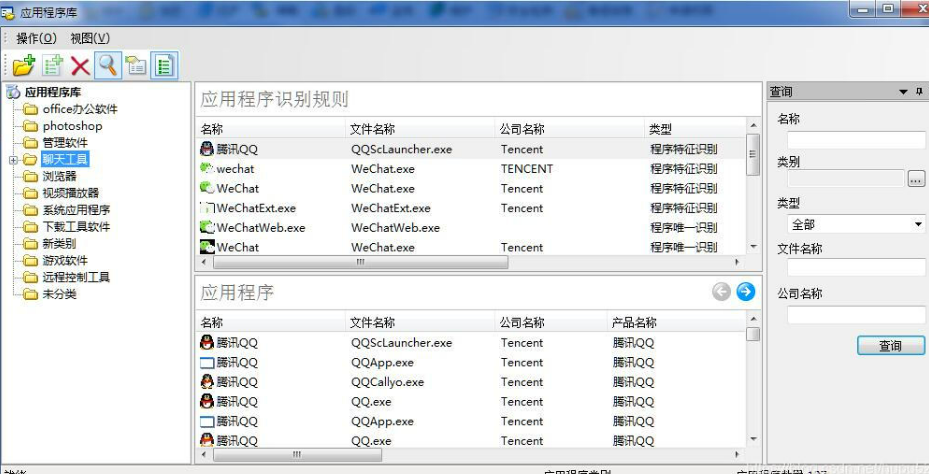This screenshot has width=929, height=474.
Task: Select the 远程控制工具 category
Action: 76,277
